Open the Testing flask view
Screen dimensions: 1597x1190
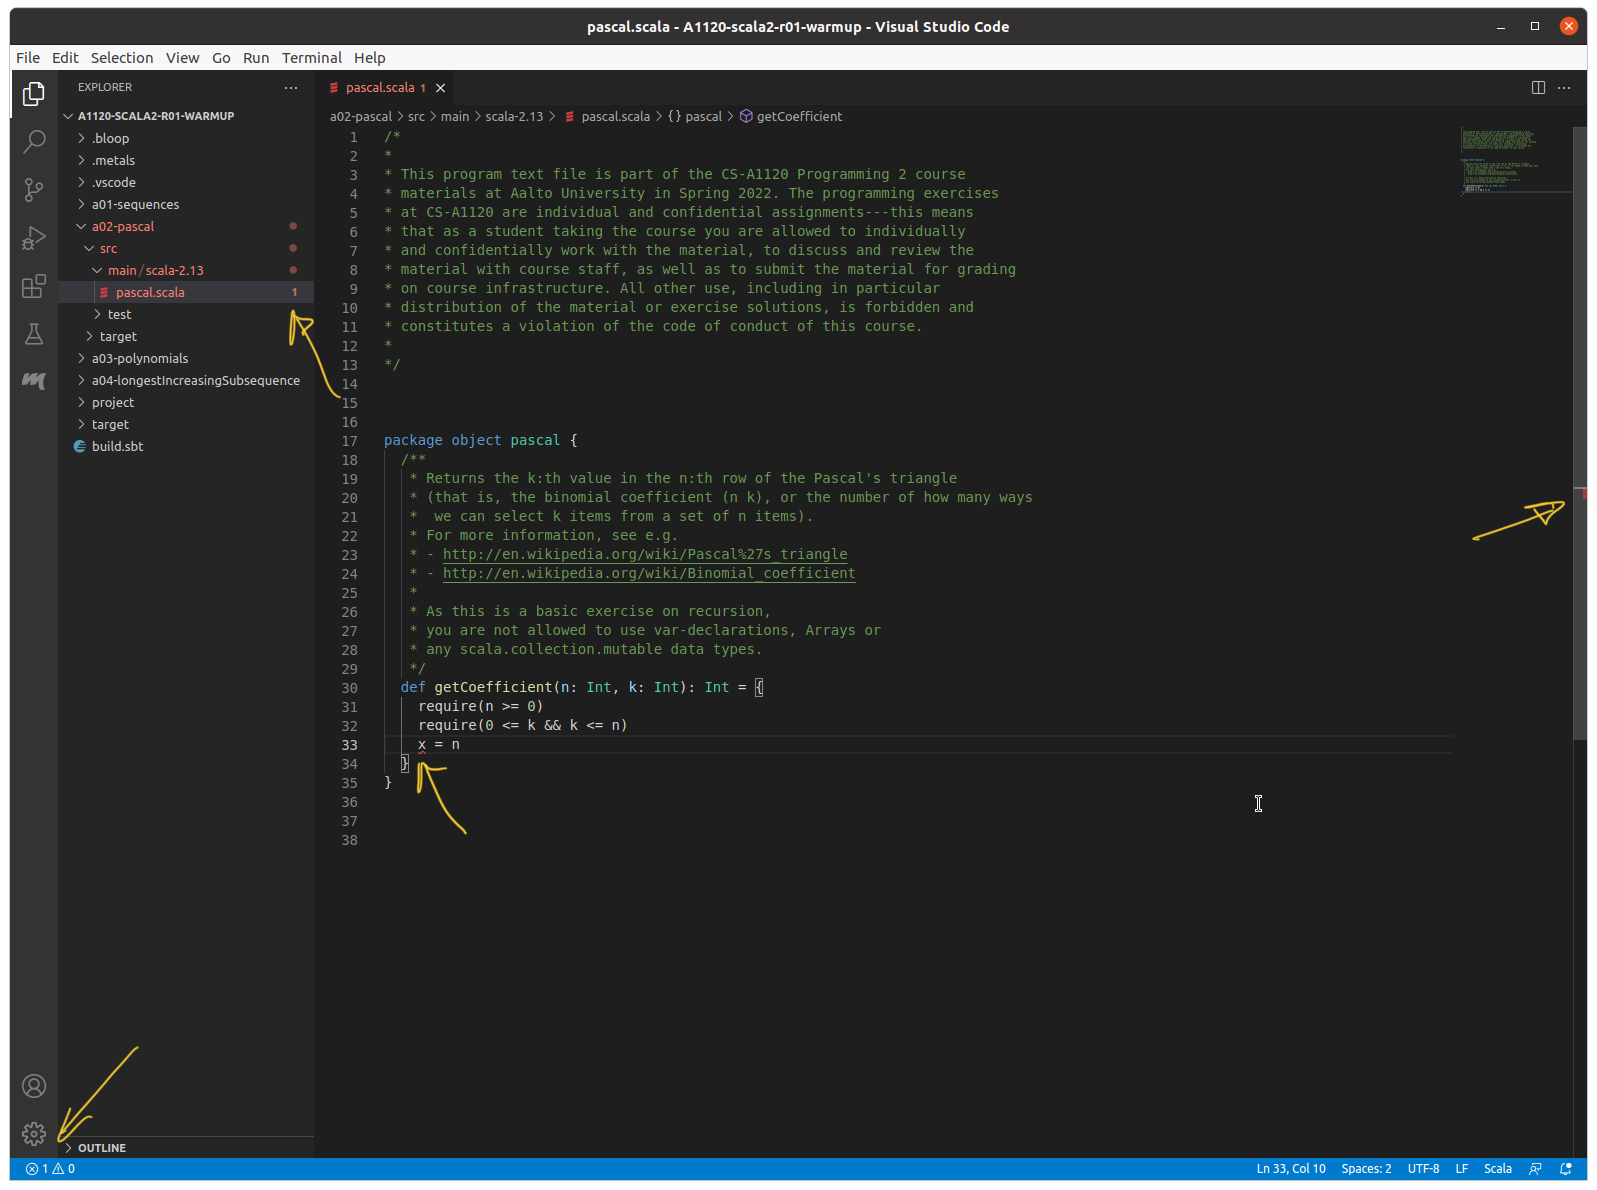click(x=34, y=334)
